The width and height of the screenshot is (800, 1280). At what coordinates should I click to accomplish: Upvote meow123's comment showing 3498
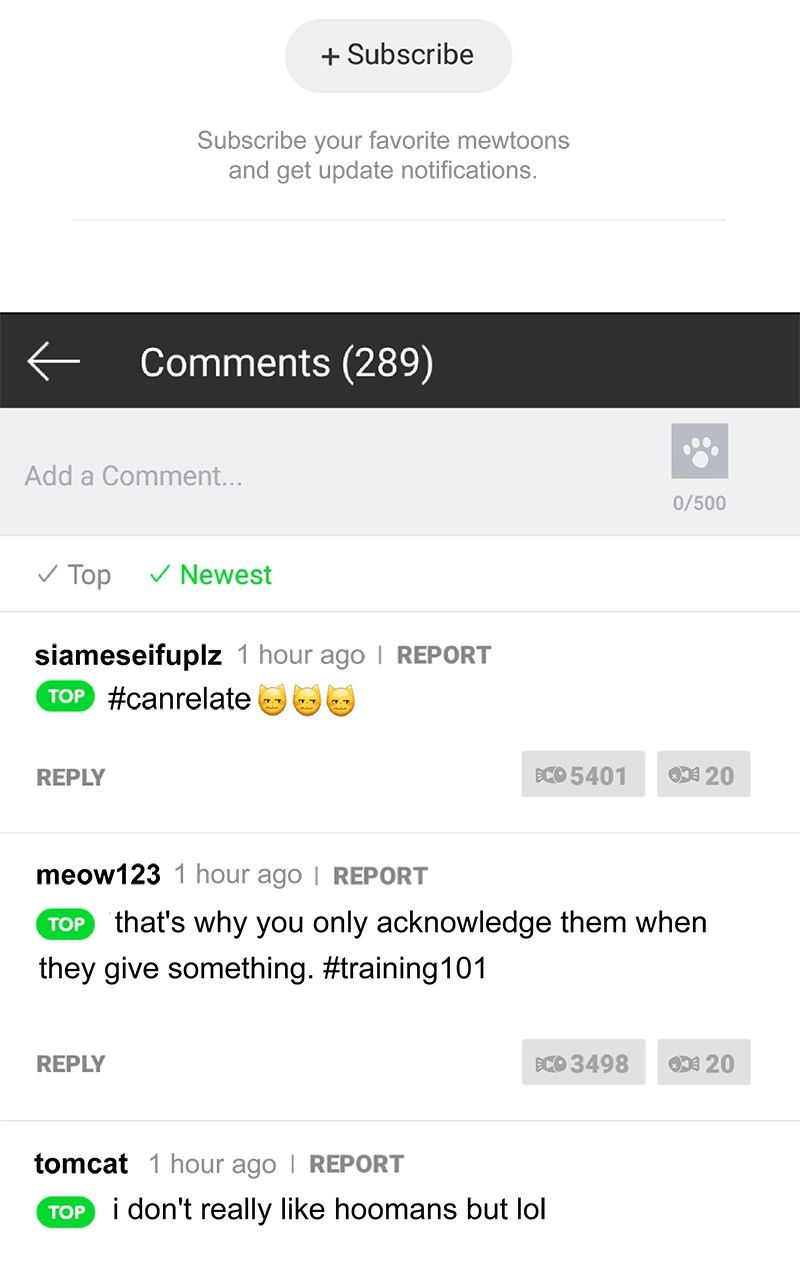pyautogui.click(x=583, y=1062)
